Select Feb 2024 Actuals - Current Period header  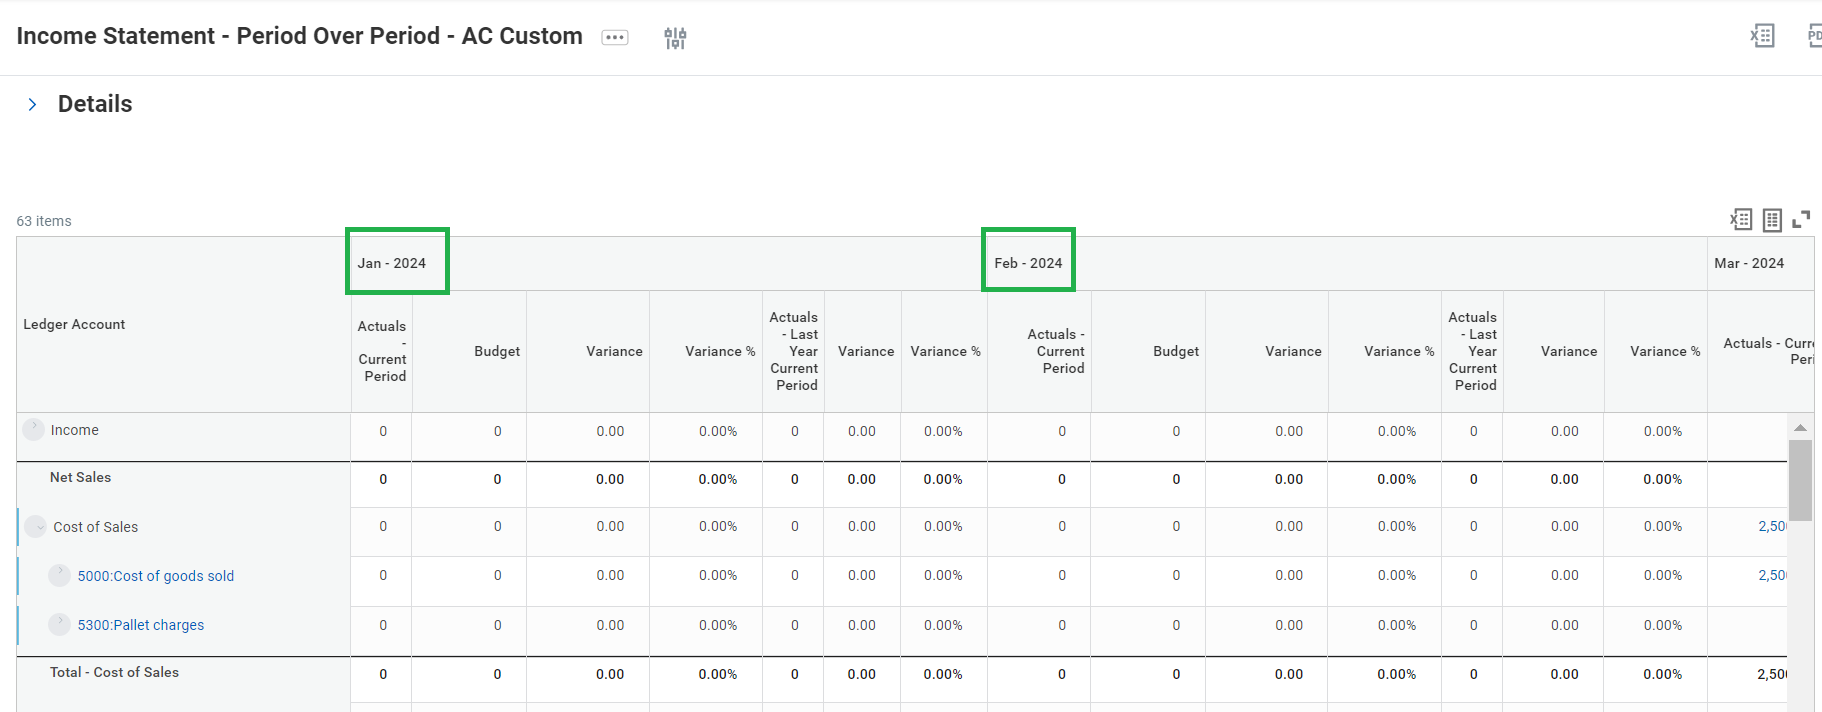tap(1056, 351)
